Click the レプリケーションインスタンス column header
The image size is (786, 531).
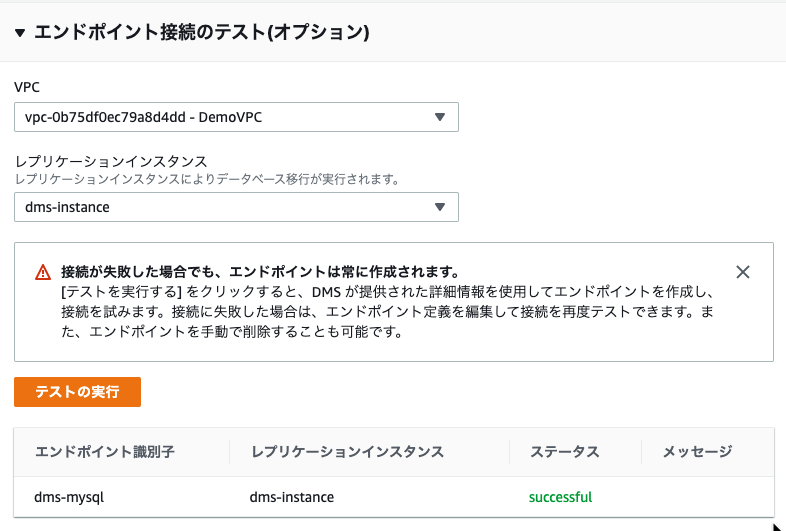click(x=347, y=452)
